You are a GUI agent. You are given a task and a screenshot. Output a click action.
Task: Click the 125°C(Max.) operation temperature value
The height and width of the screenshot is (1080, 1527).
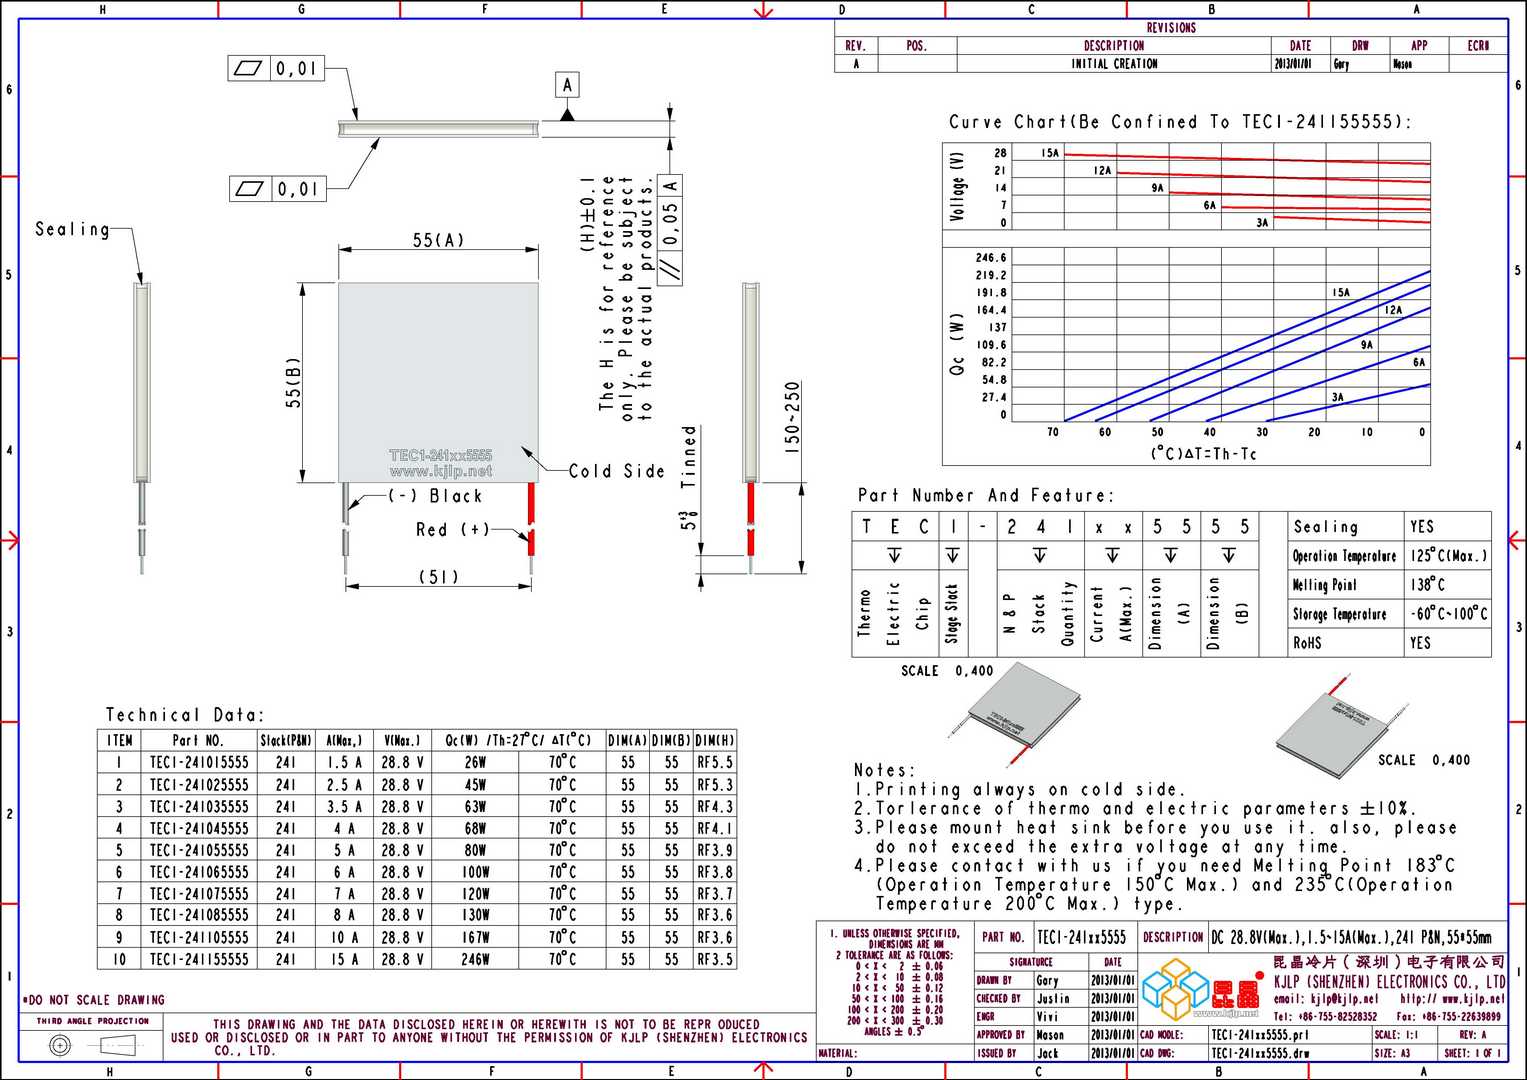click(x=1448, y=555)
